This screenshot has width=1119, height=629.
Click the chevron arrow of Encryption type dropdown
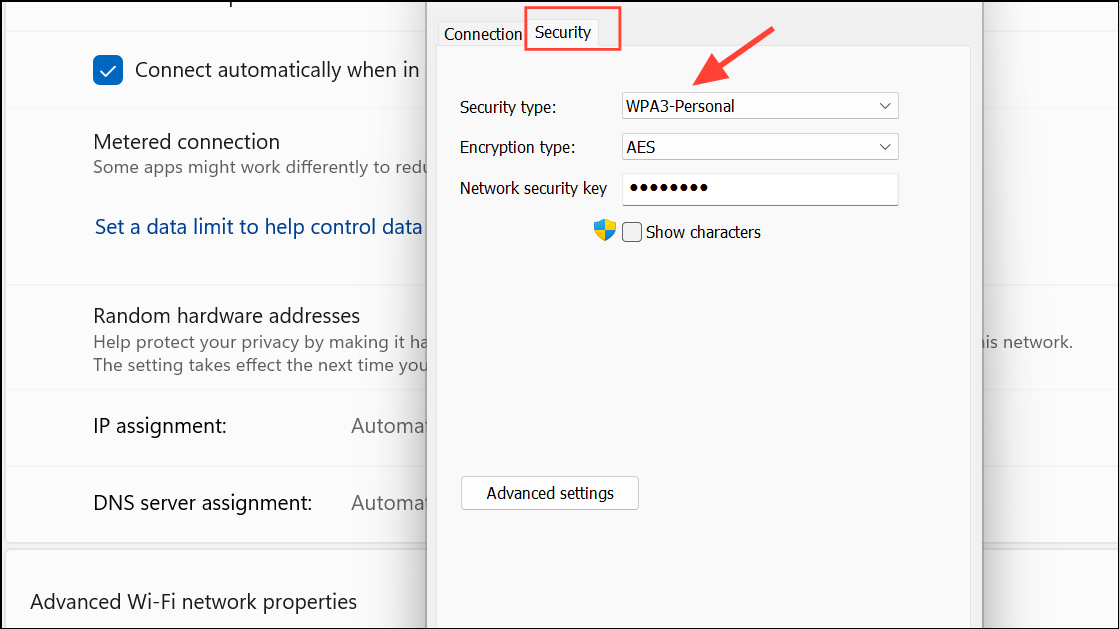click(885, 147)
